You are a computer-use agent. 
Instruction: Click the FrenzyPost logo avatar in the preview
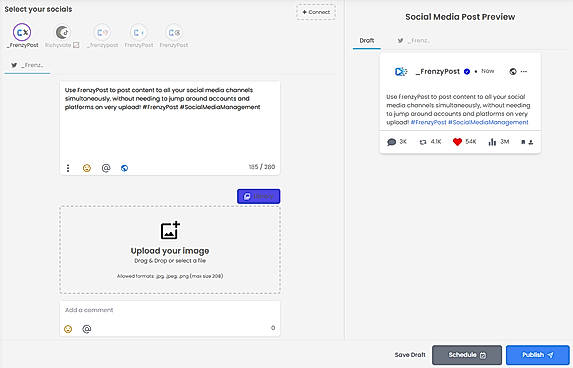[x=401, y=72]
